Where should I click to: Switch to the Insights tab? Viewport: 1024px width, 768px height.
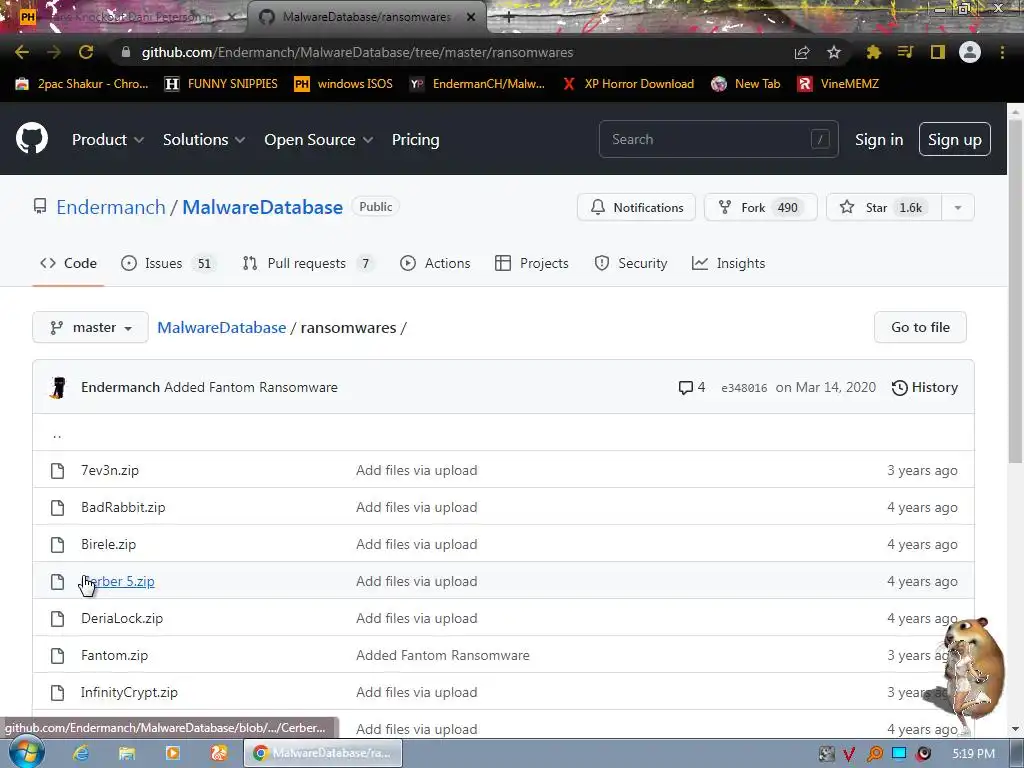(x=728, y=263)
